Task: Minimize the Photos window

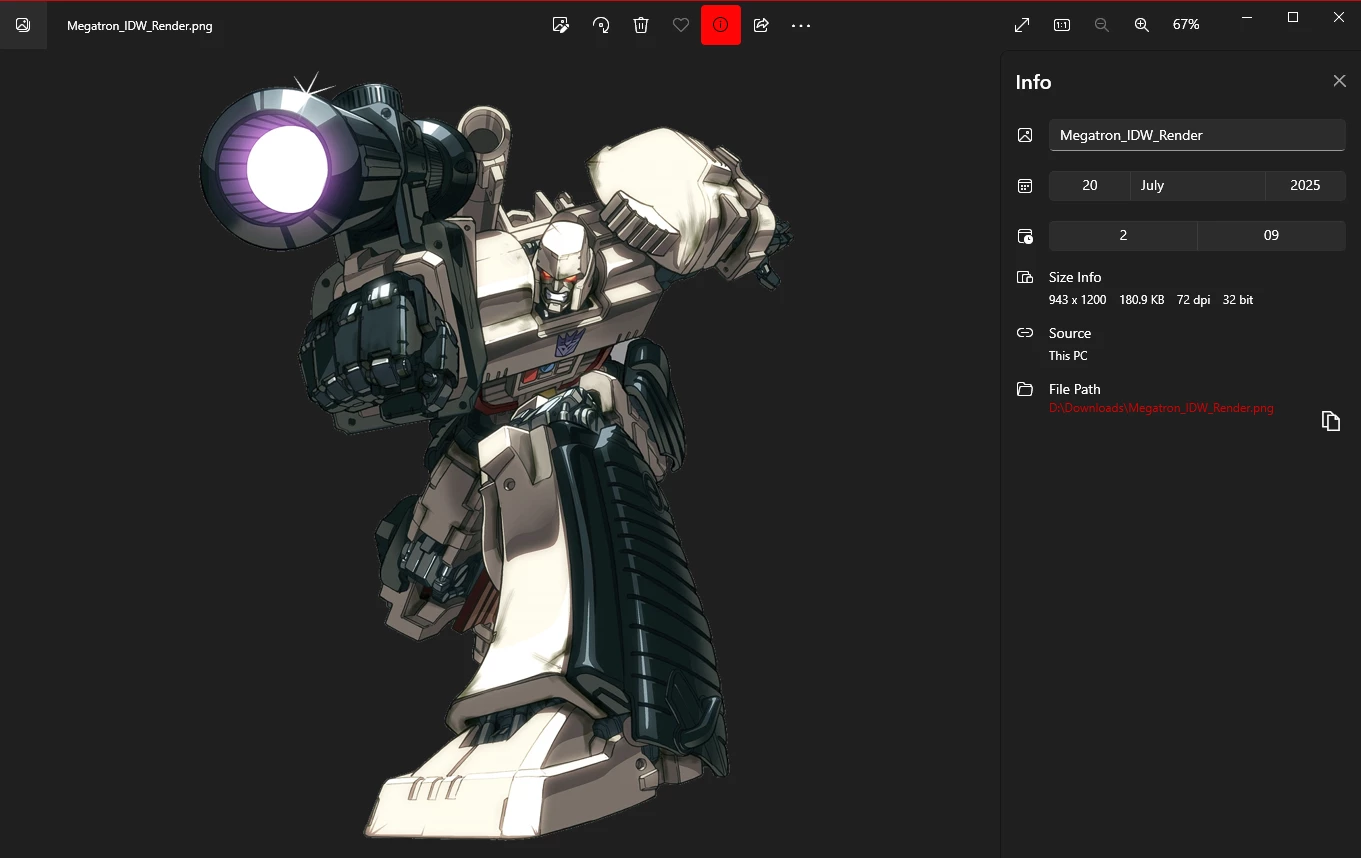Action: 1246,17
